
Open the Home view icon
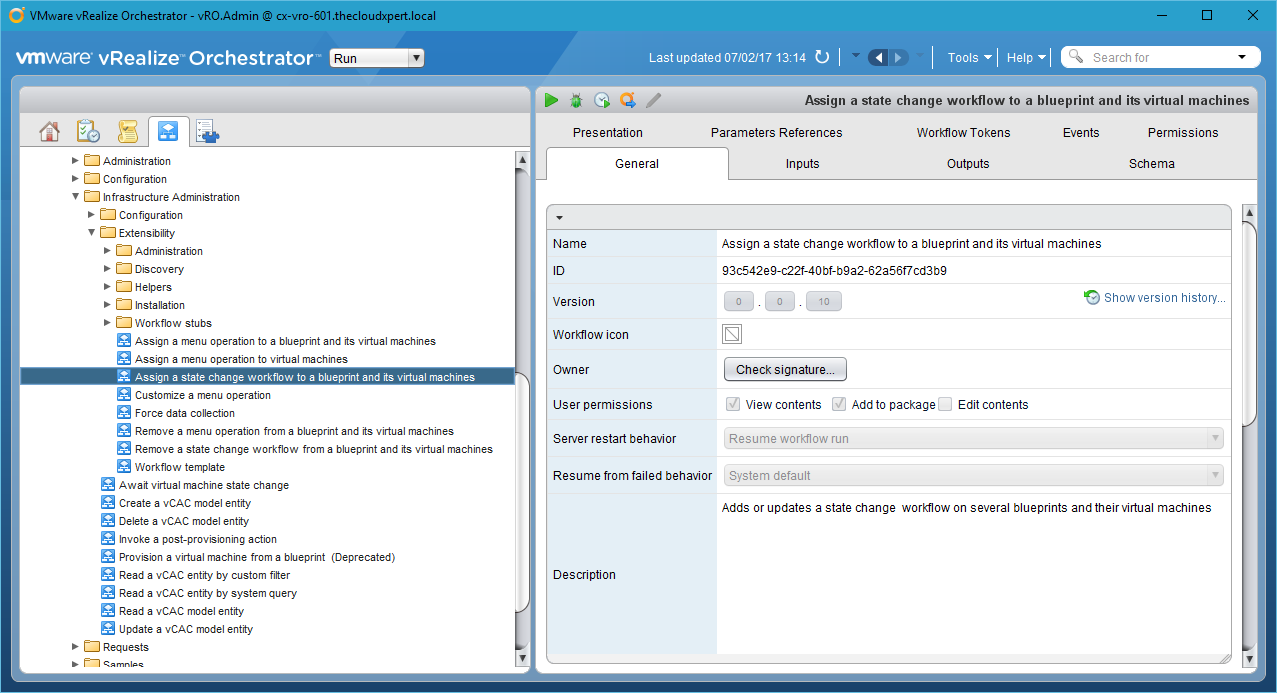click(x=49, y=131)
